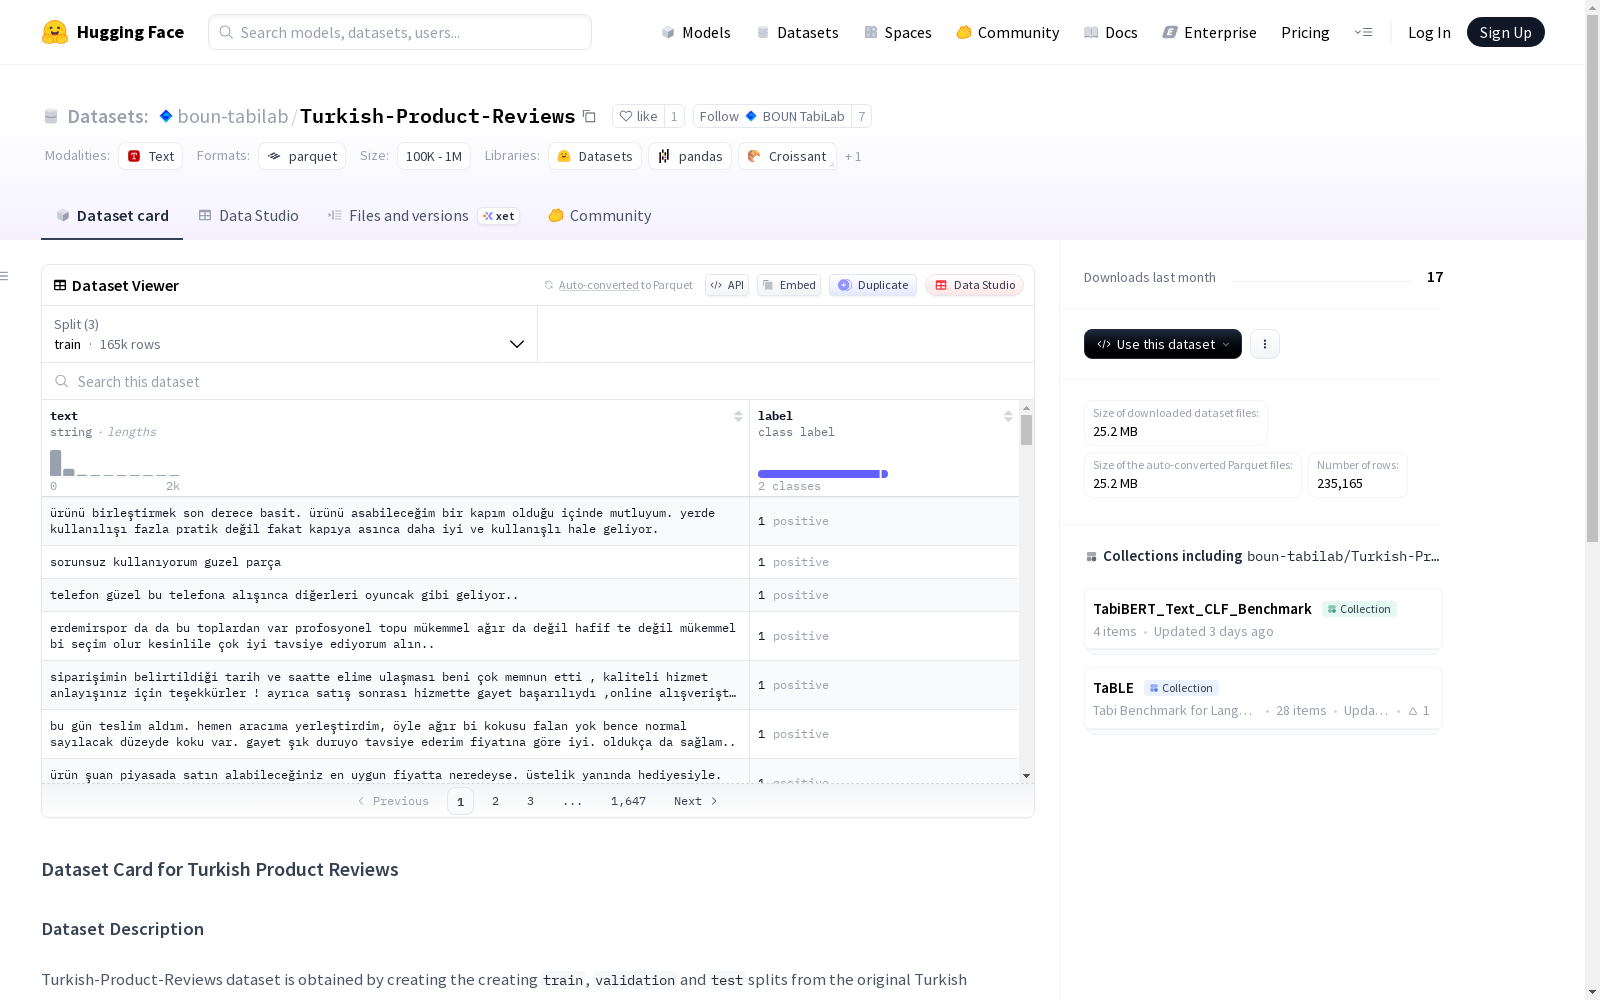Open the three-dot menu beside Use this dataset
1600x1000 pixels.
click(x=1265, y=344)
